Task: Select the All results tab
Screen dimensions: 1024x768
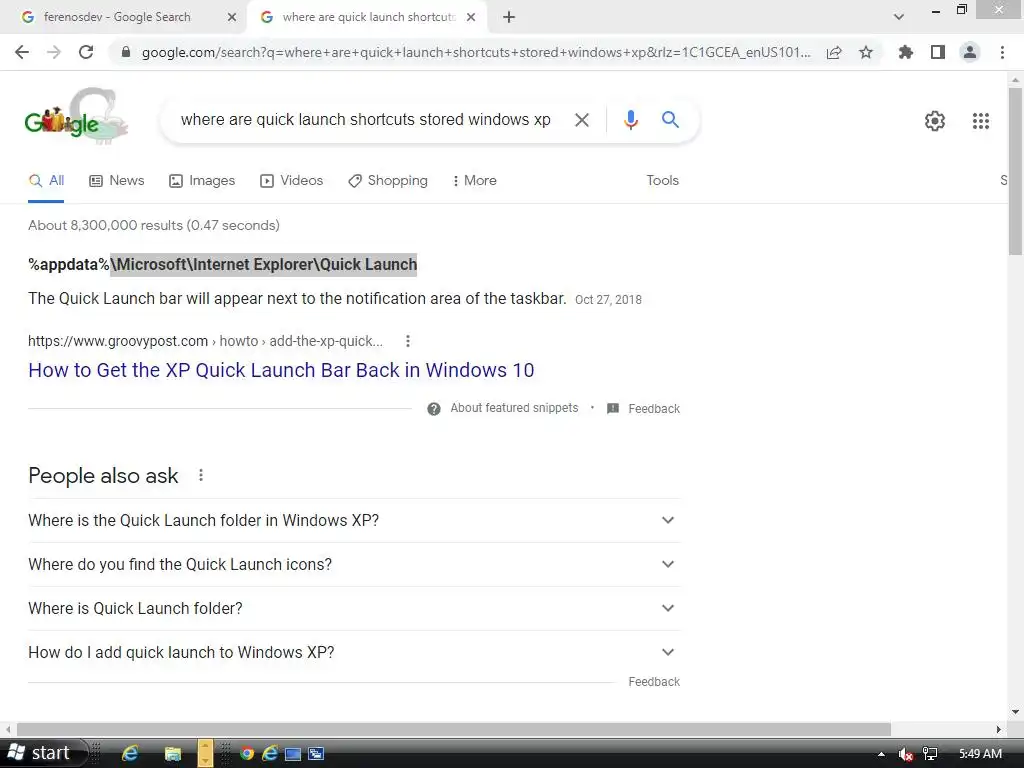Action: pyautogui.click(x=46, y=181)
